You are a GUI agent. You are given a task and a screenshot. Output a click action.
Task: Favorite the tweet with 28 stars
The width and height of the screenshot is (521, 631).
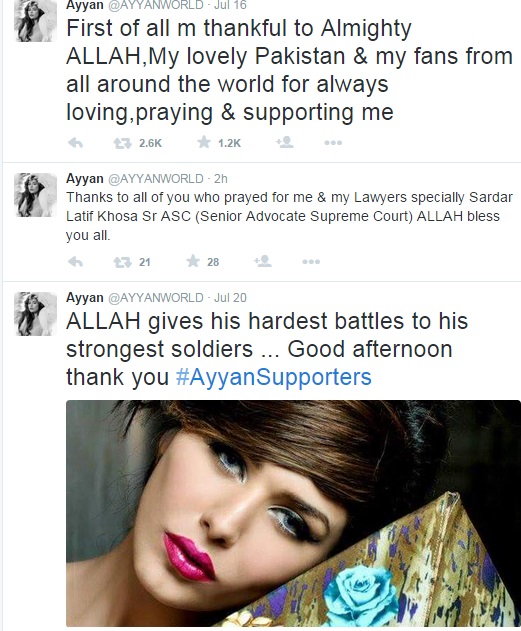coord(193,261)
